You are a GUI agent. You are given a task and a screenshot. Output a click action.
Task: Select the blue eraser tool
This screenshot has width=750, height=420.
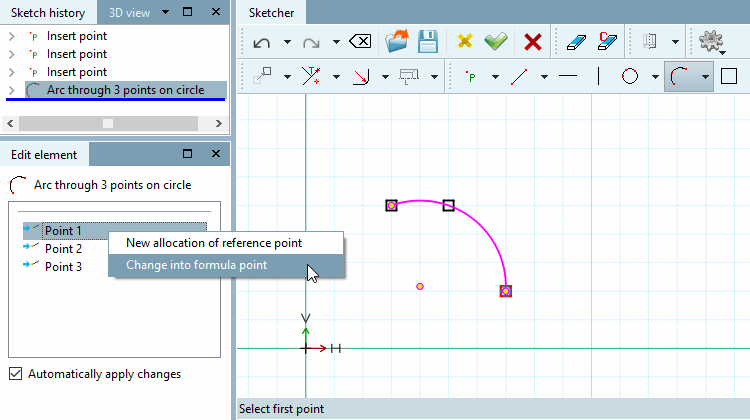tap(576, 42)
